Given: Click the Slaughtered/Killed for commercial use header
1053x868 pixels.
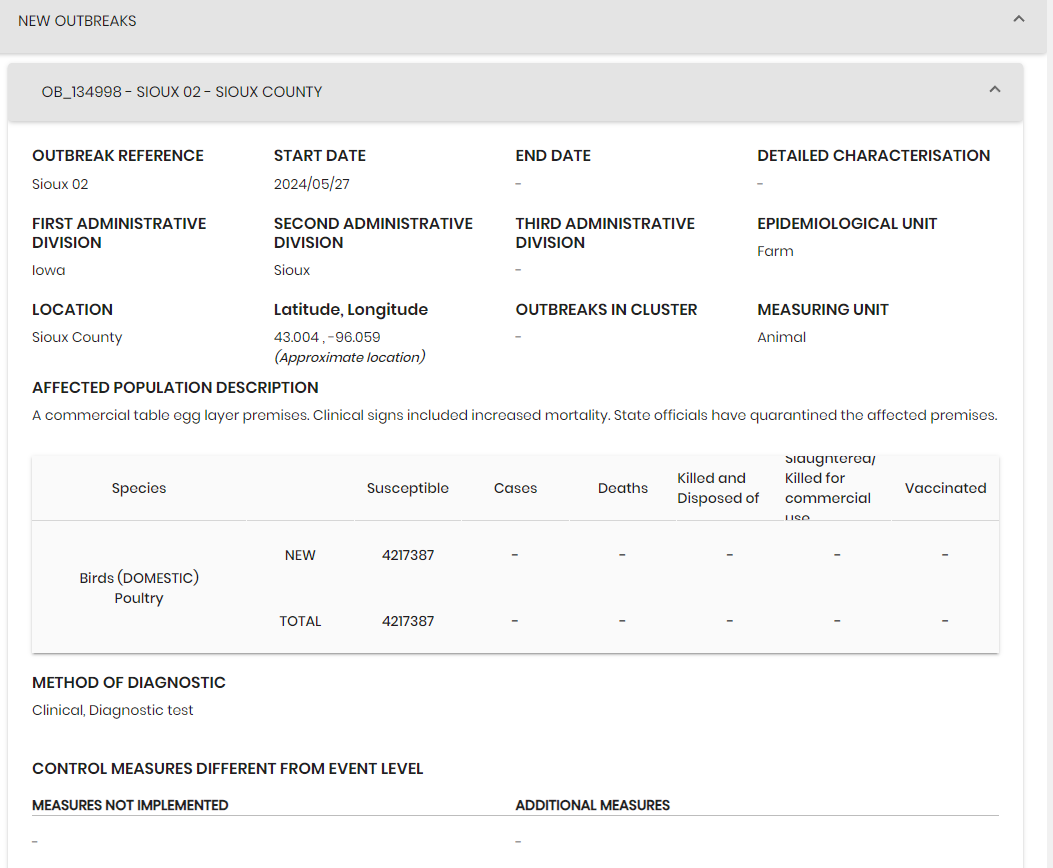Looking at the screenshot, I should tap(830, 488).
